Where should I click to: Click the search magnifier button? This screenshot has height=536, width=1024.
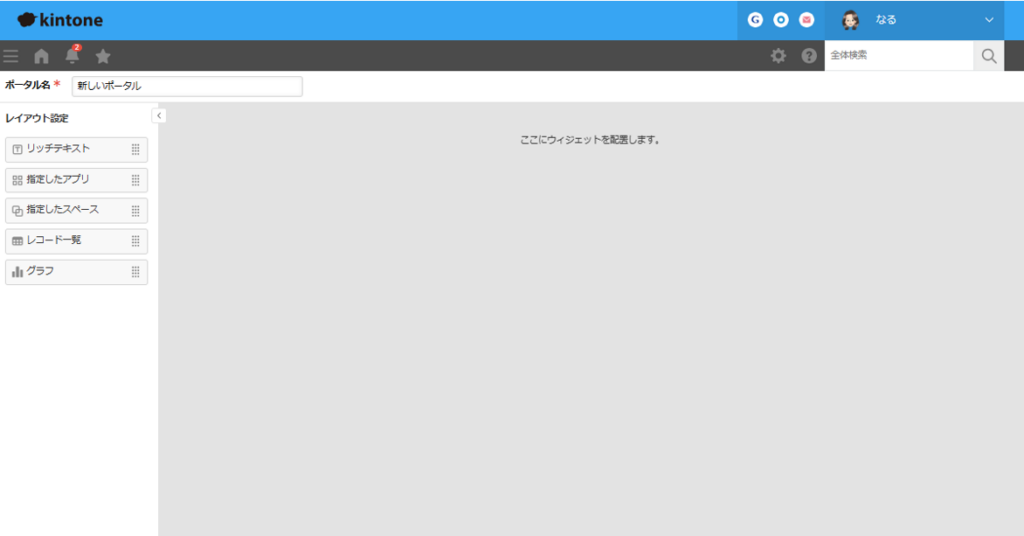988,56
